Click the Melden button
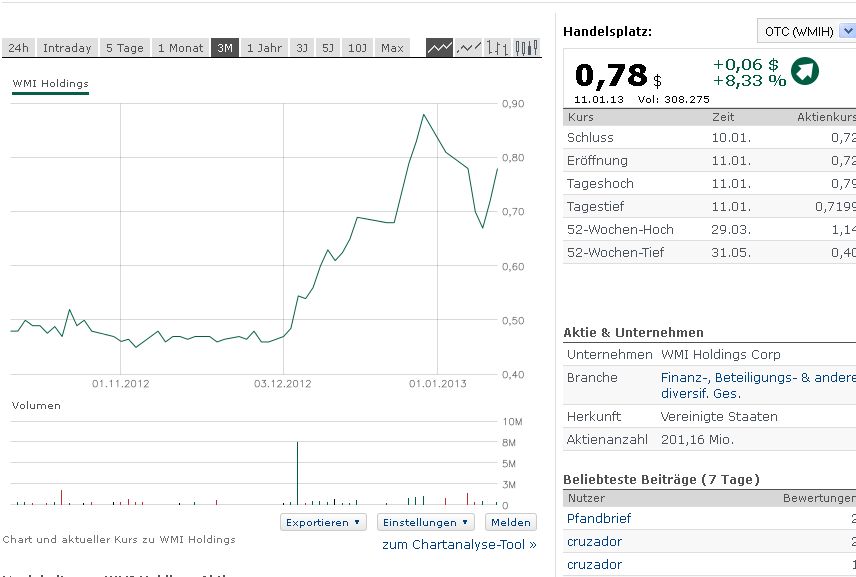This screenshot has height=577, width=856. coord(510,522)
